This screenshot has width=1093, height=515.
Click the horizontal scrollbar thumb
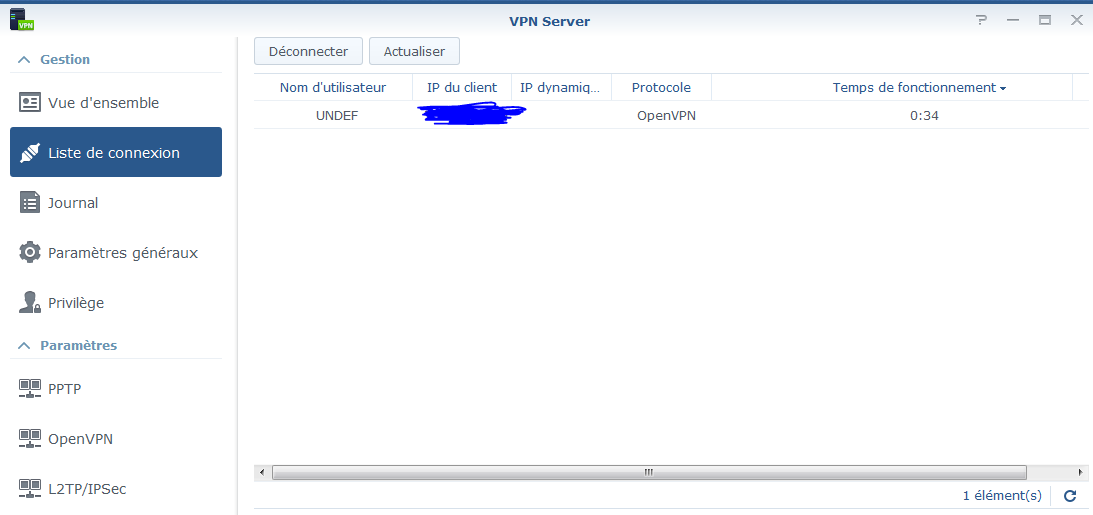(649, 472)
